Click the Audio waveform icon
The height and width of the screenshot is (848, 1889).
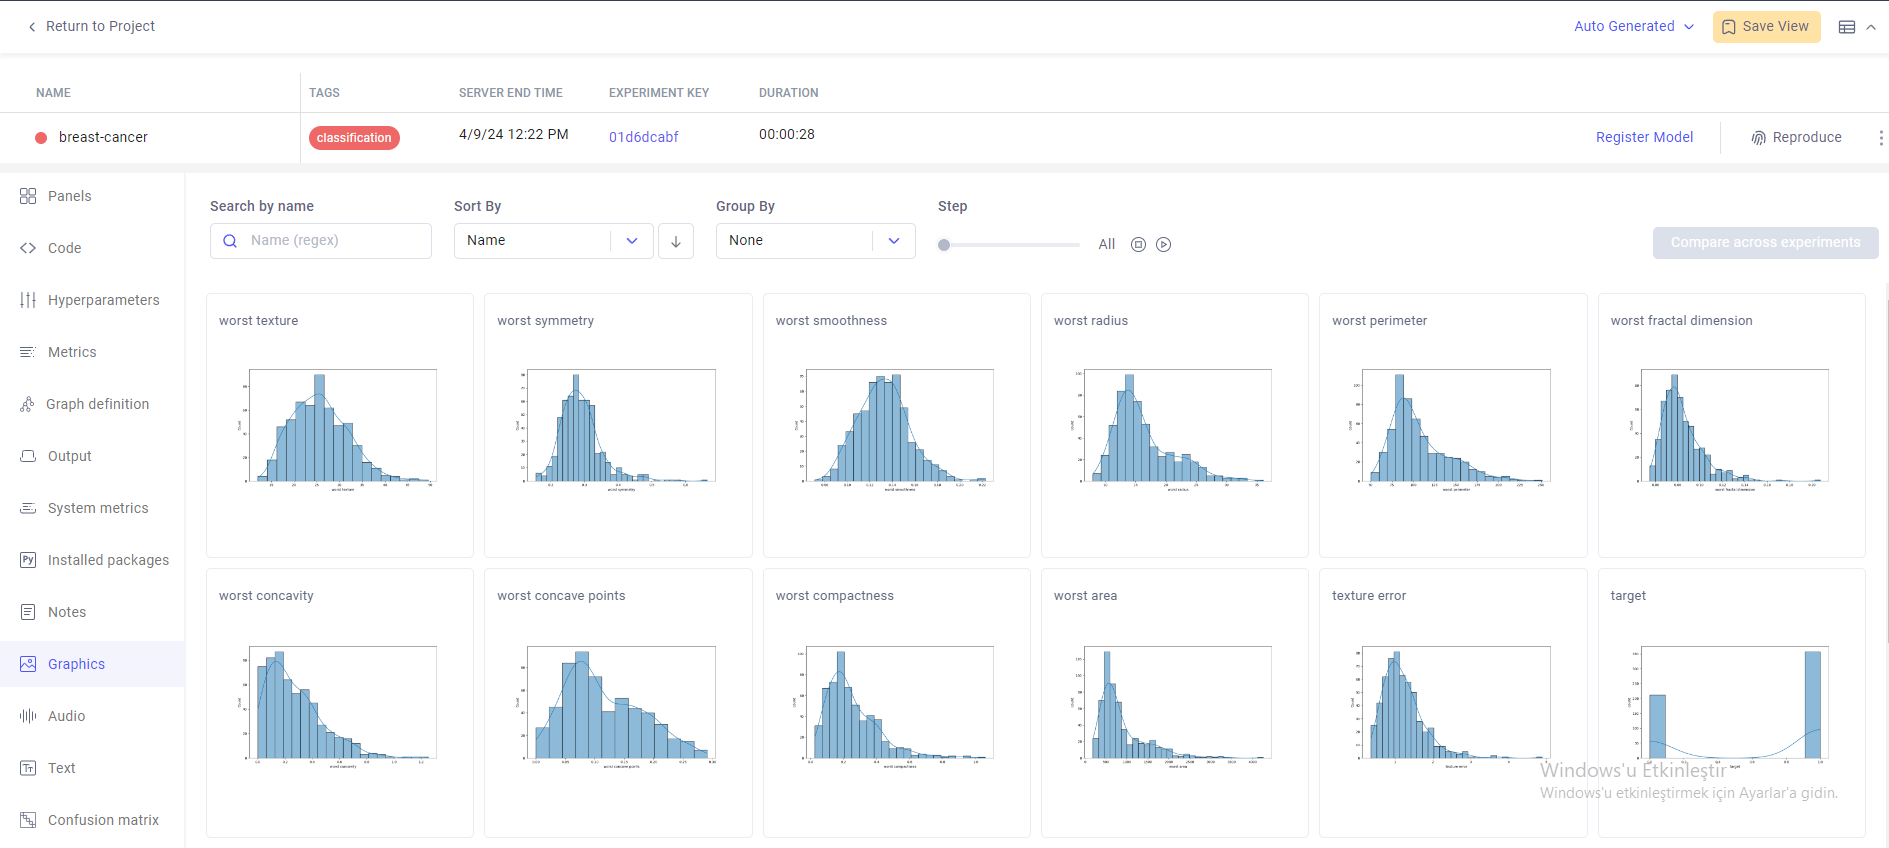[28, 716]
